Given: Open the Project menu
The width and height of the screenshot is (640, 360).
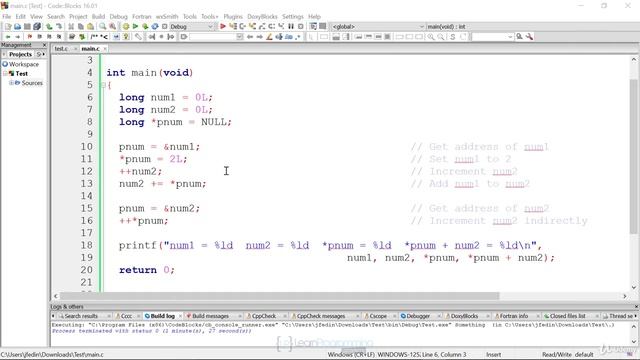Looking at the screenshot, I should 78,16.
